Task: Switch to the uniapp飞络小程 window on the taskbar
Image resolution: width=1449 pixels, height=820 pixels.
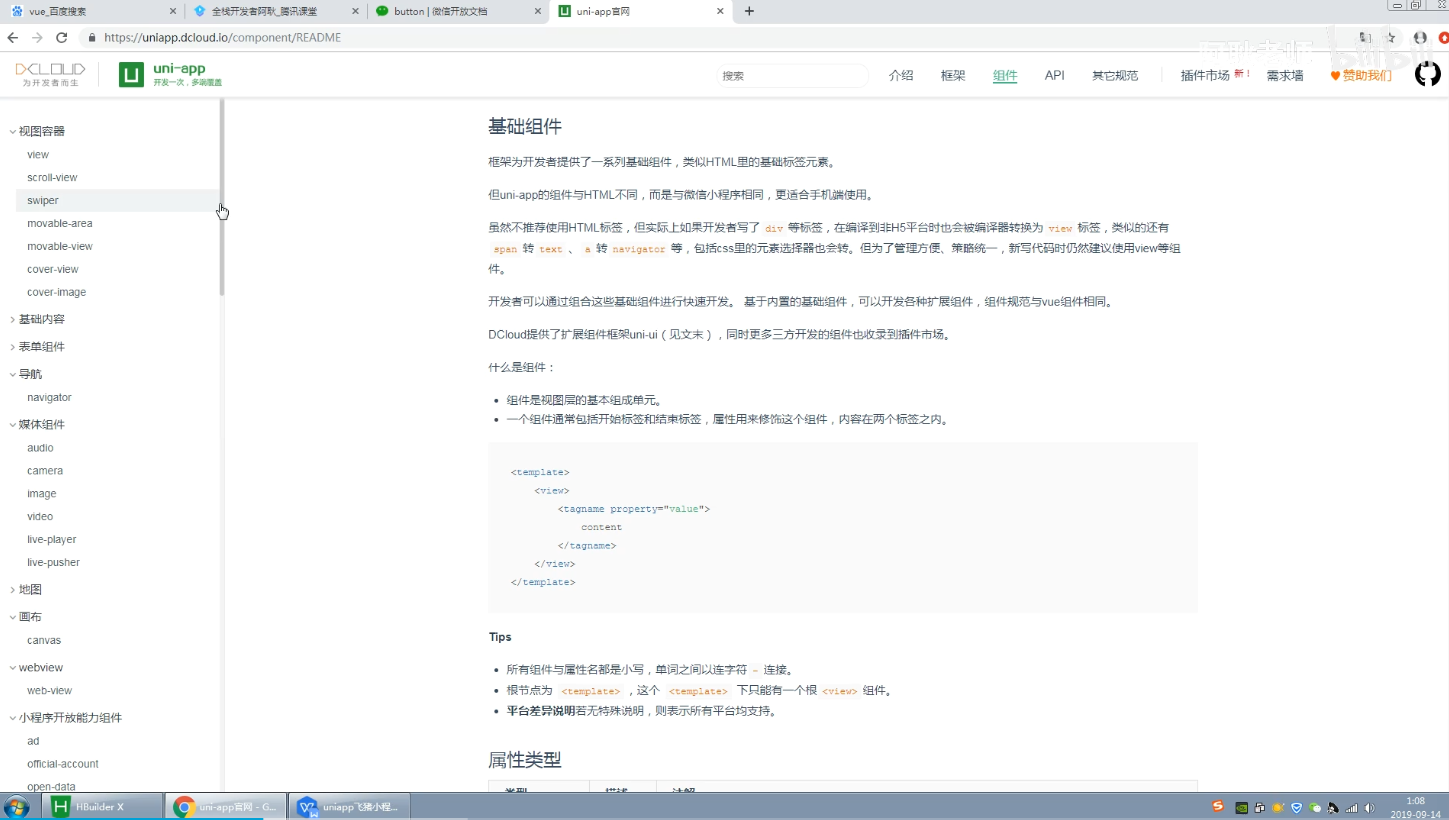Action: (x=348, y=806)
